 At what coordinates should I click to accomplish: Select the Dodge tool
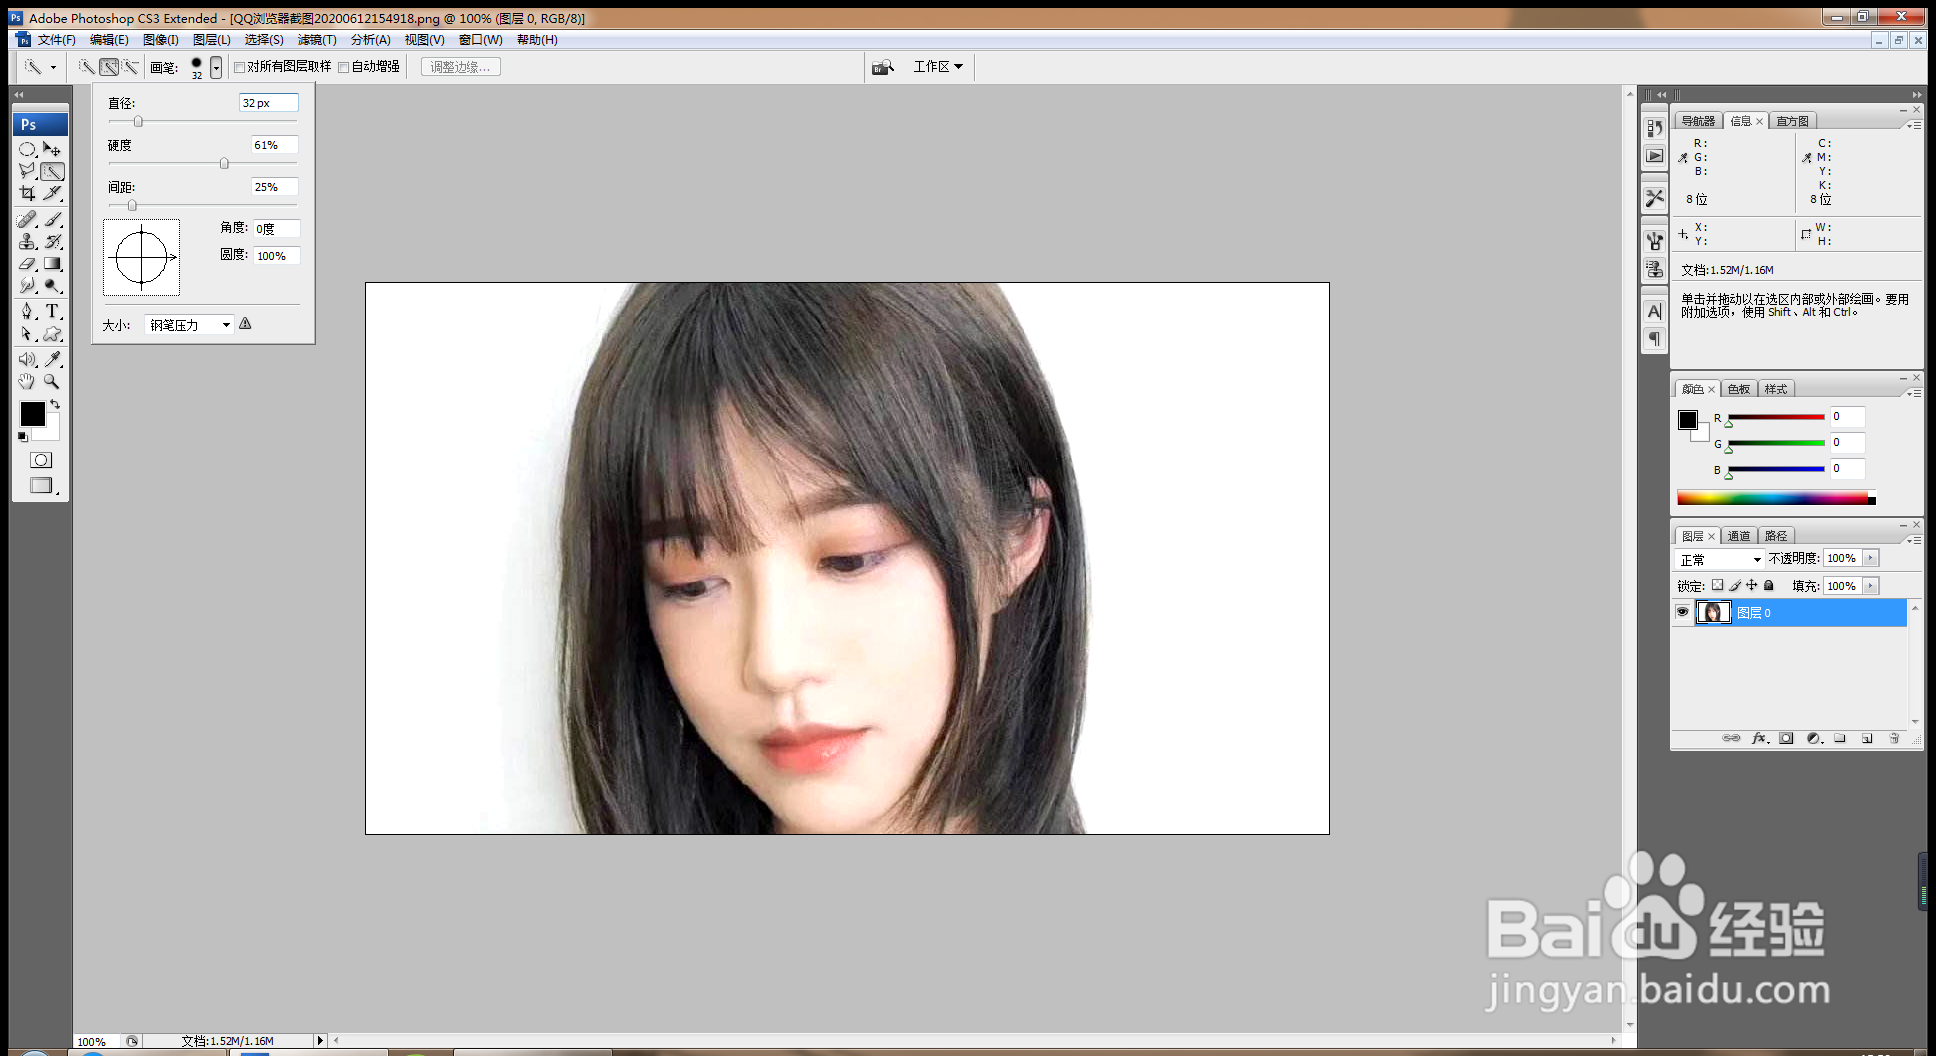pyautogui.click(x=52, y=285)
